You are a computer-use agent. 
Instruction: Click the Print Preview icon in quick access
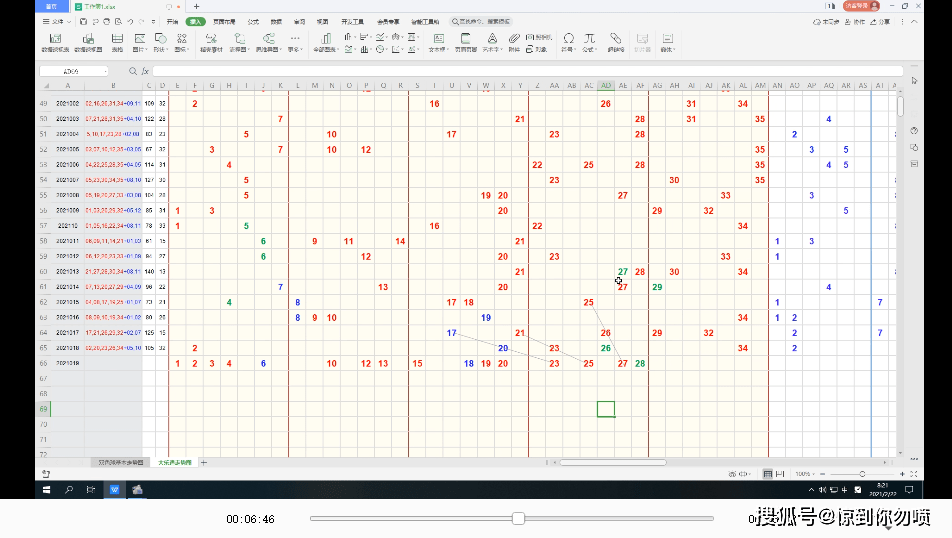118,21
